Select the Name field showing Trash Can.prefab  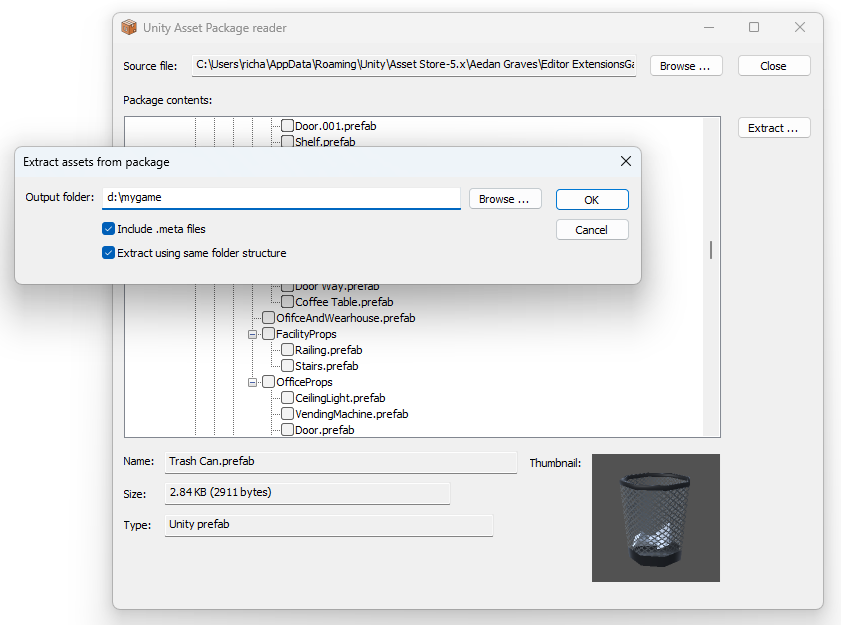click(x=341, y=462)
